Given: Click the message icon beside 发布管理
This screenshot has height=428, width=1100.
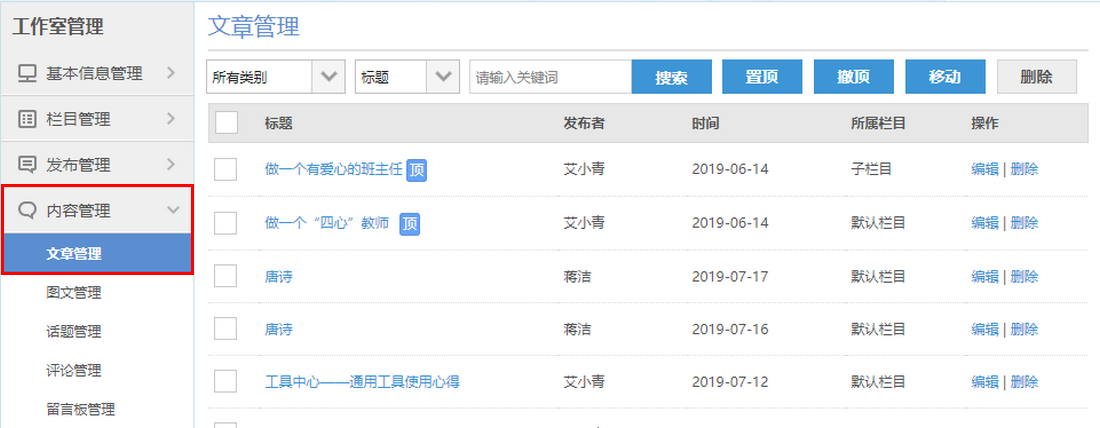Looking at the screenshot, I should click(27, 165).
